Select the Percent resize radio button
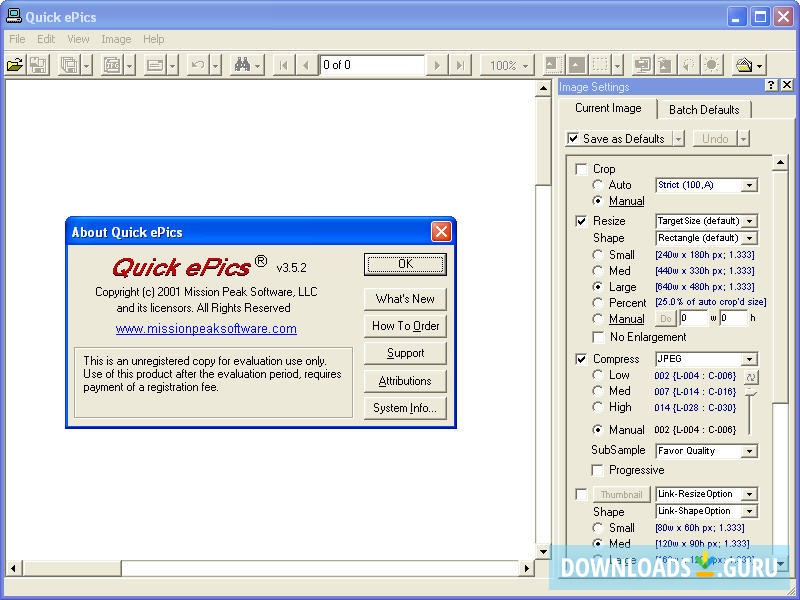The image size is (800, 600). [597, 303]
